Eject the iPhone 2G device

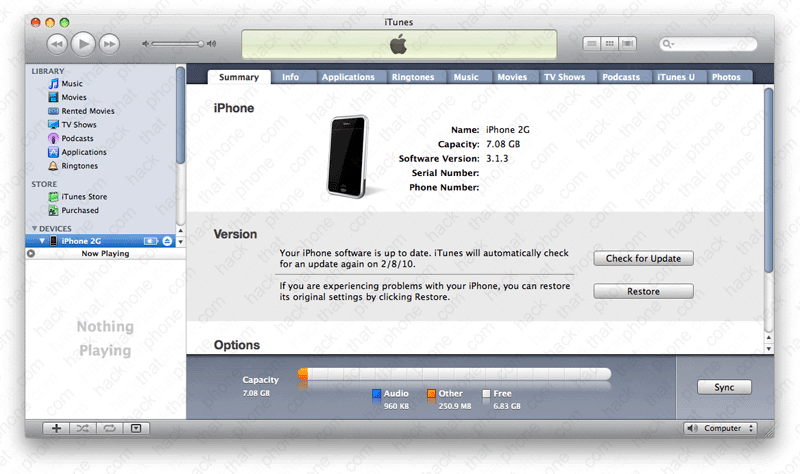click(167, 241)
